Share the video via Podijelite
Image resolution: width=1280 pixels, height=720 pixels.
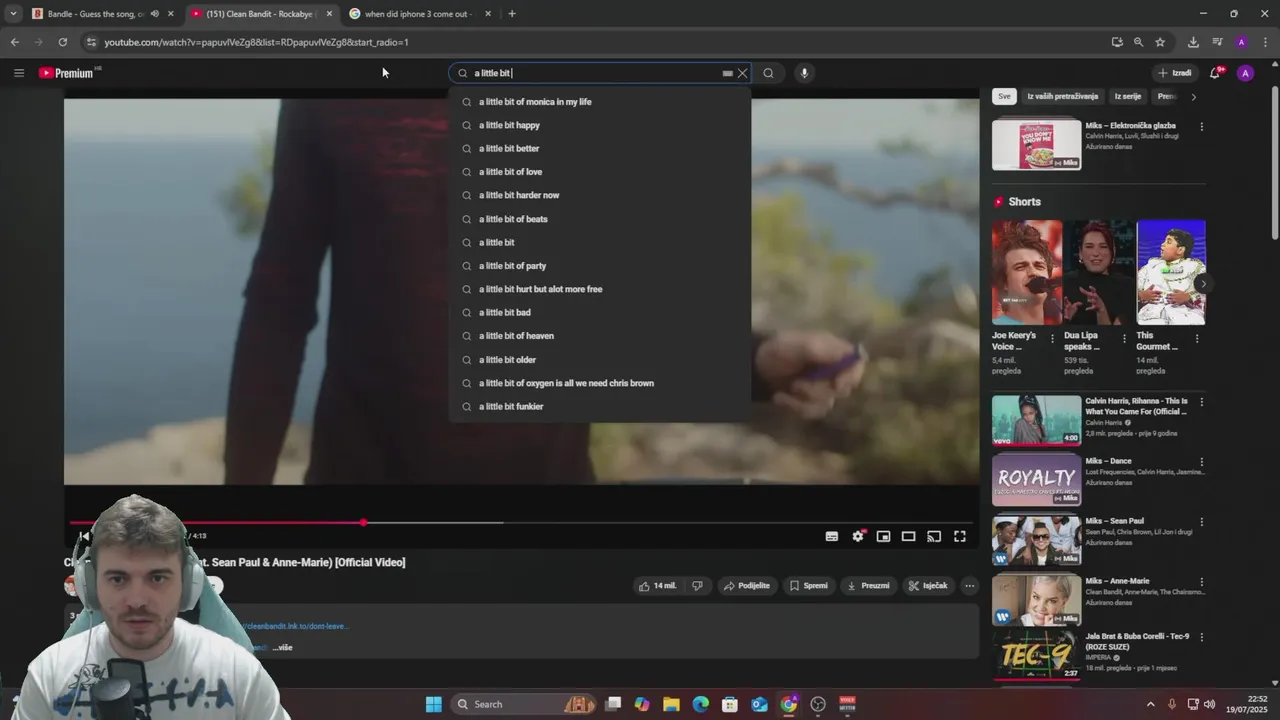[x=747, y=586]
